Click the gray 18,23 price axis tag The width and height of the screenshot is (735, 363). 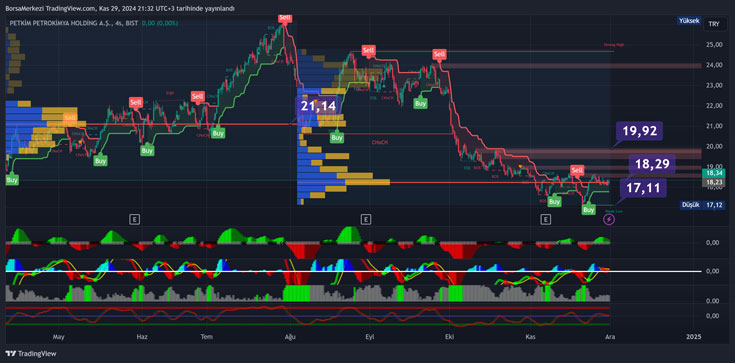[x=713, y=182]
